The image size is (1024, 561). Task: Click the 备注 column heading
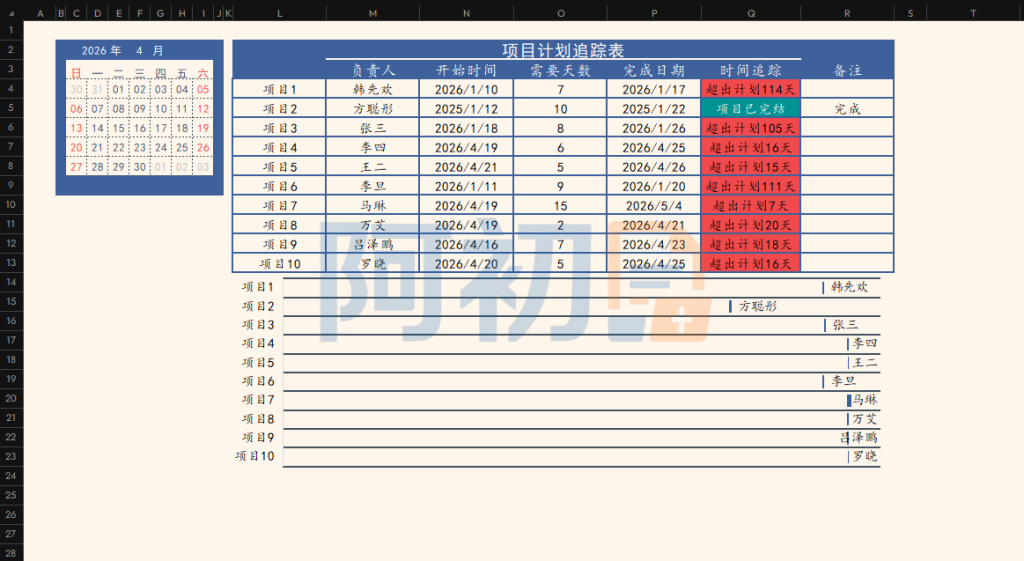pos(847,71)
